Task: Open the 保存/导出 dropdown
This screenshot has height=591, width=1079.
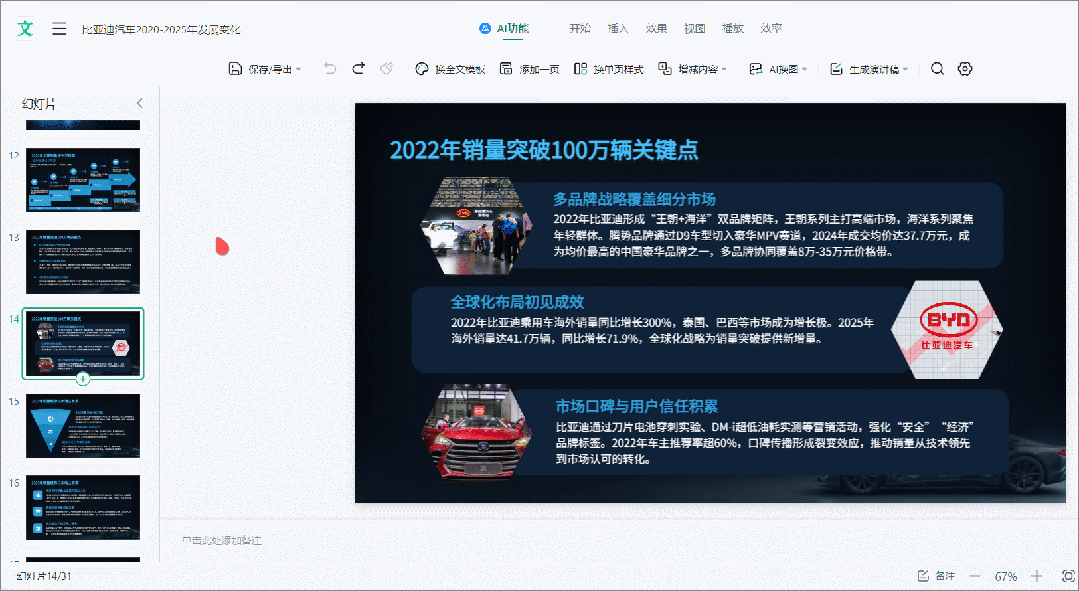Action: pyautogui.click(x=265, y=69)
